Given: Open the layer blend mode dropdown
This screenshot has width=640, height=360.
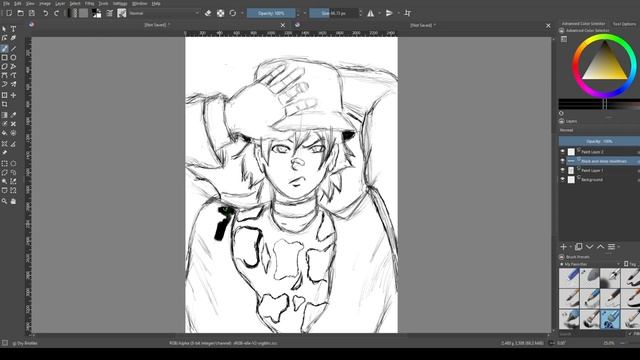Looking at the screenshot, I should point(599,130).
